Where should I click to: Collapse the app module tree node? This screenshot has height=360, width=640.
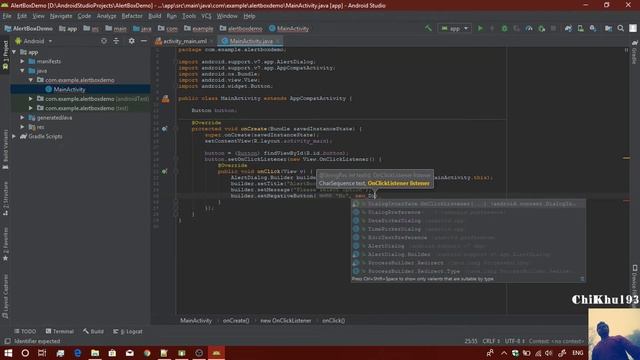coord(14,52)
